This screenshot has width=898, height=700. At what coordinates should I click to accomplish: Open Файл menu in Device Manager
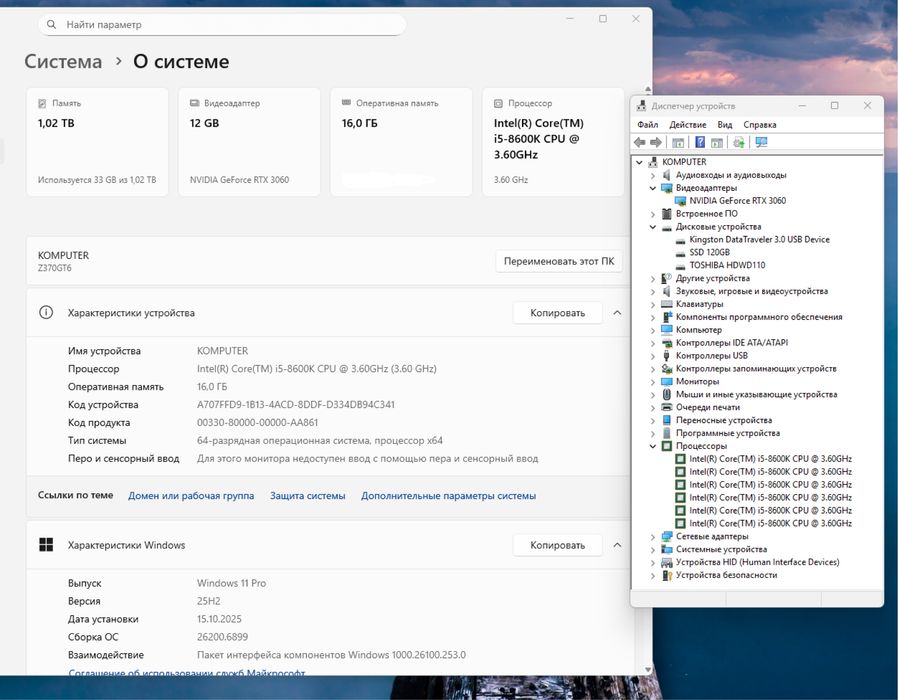coord(648,124)
